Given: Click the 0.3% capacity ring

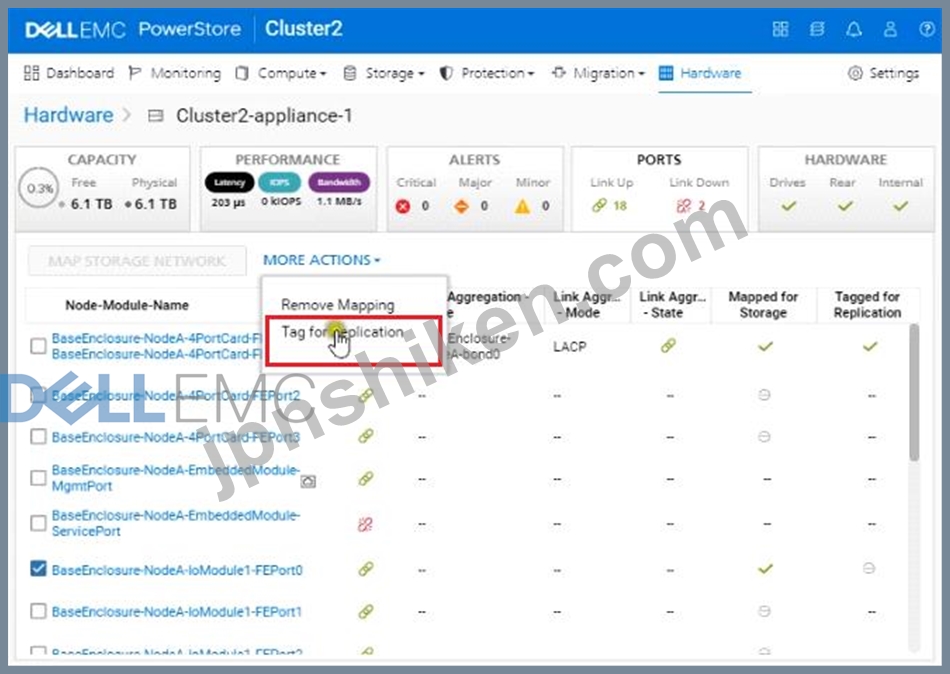Looking at the screenshot, I should 39,189.
